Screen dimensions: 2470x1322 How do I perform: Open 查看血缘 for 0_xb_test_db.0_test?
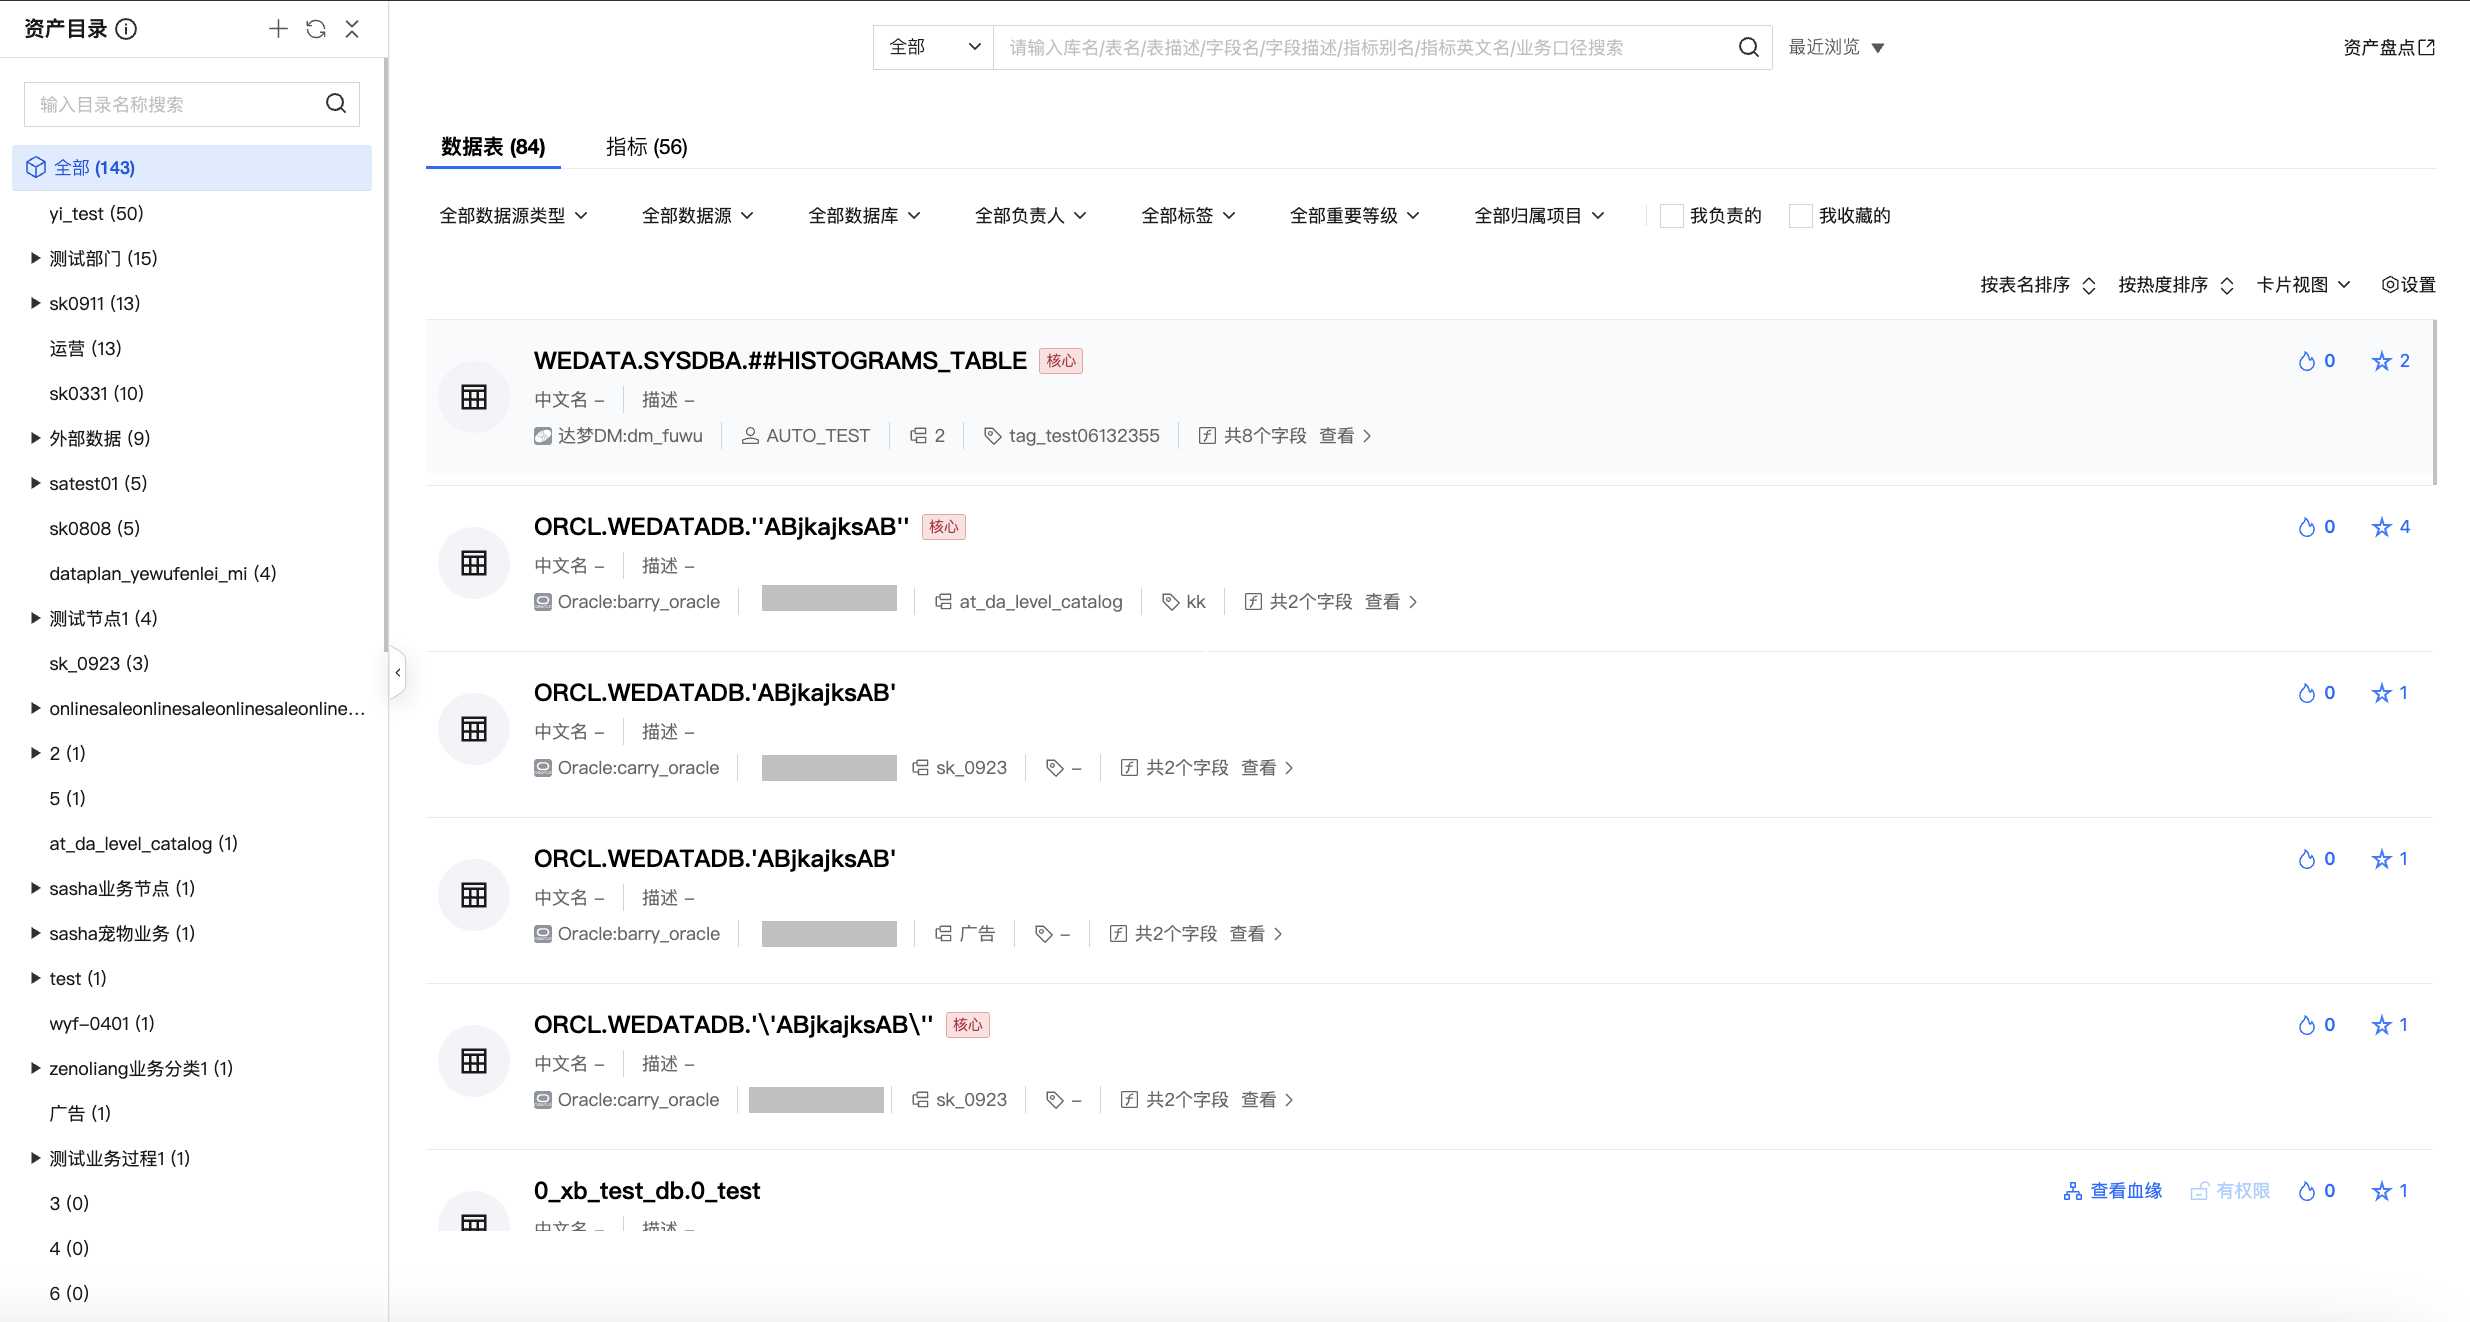point(2113,1191)
